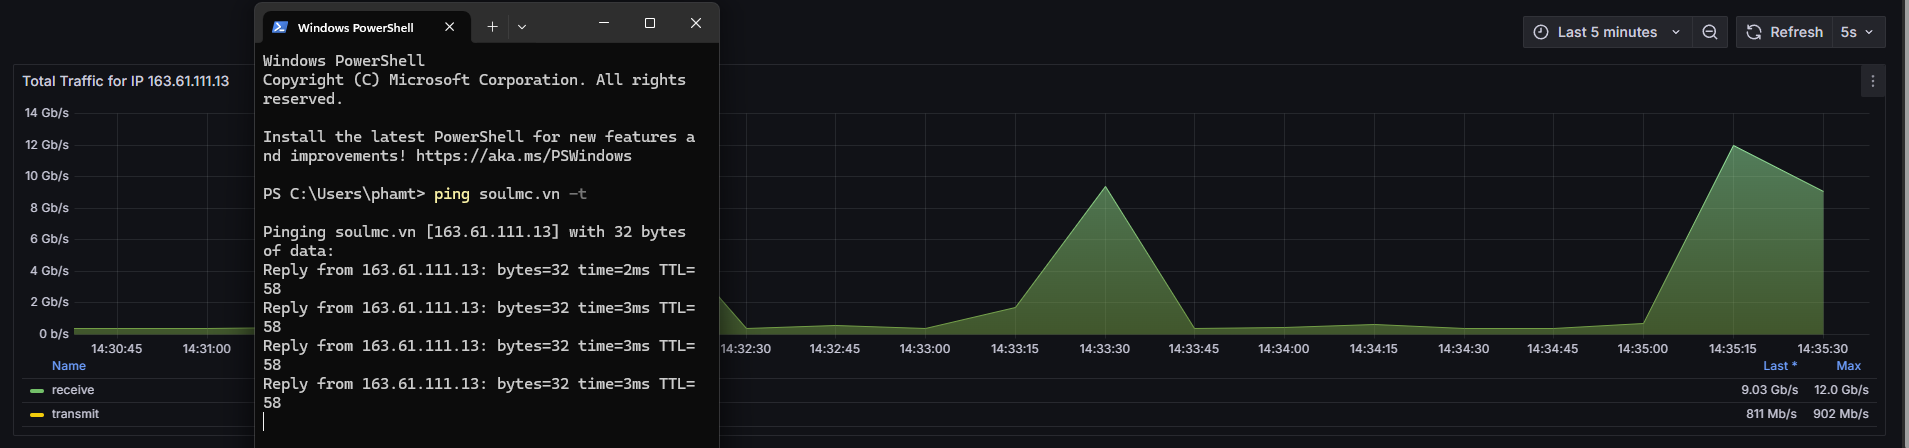Viewport: 1909px width, 448px height.
Task: Click the 14:30:45 x-axis label
Action: (x=117, y=349)
